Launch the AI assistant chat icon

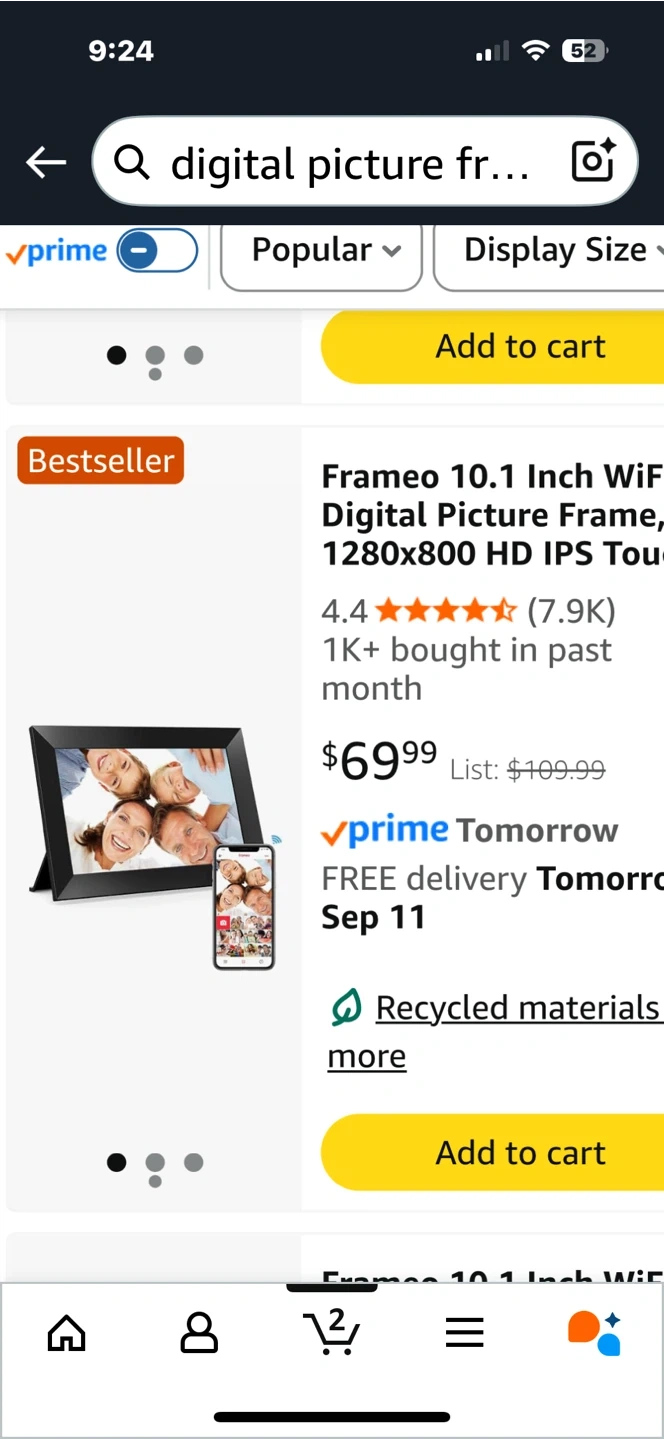tap(595, 1332)
